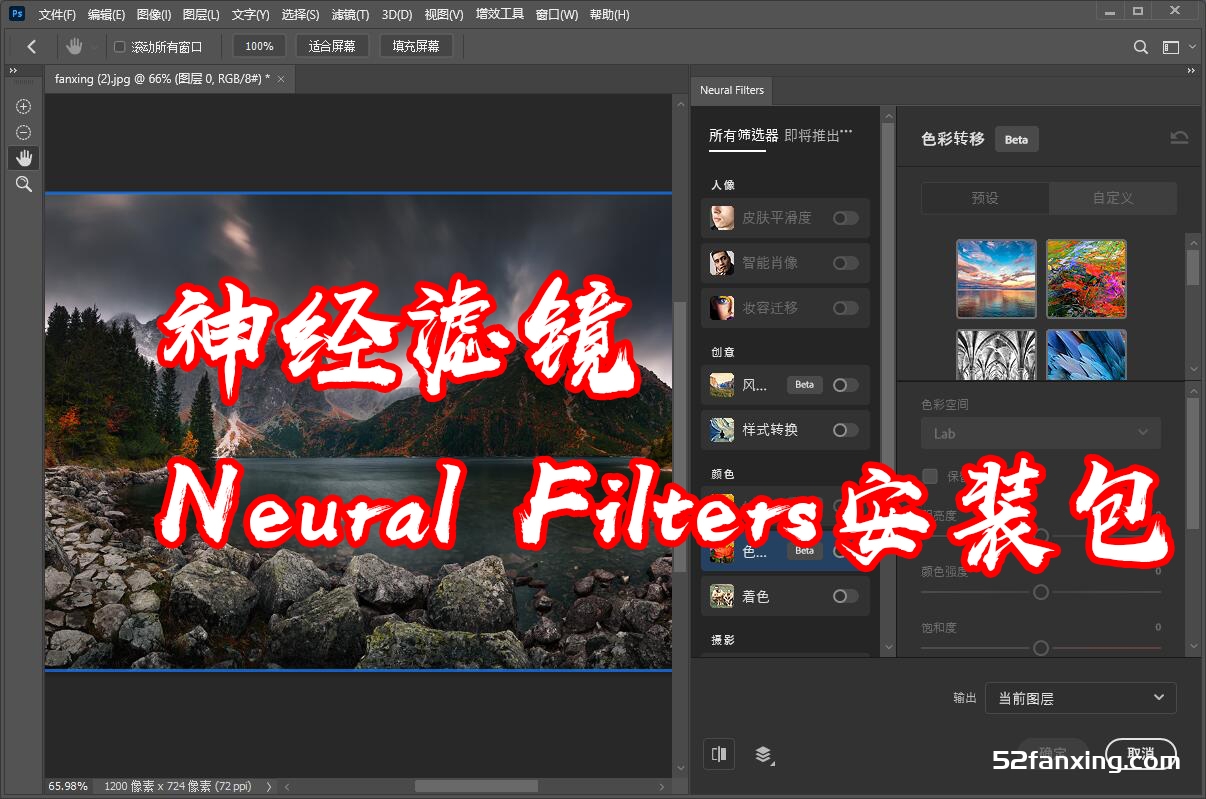Switch to the 所有筛选器 tab
Screen dimensions: 1206x799
pyautogui.click(x=743, y=136)
